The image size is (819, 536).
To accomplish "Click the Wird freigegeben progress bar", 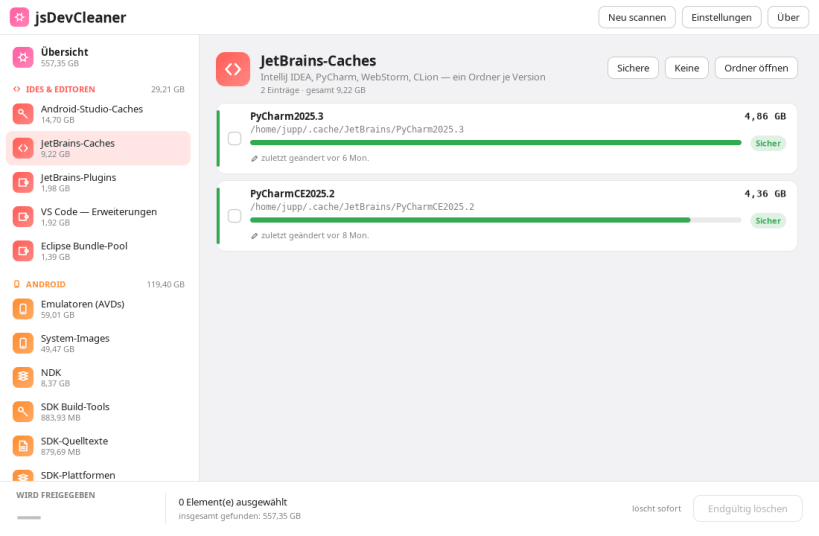I will point(29,518).
